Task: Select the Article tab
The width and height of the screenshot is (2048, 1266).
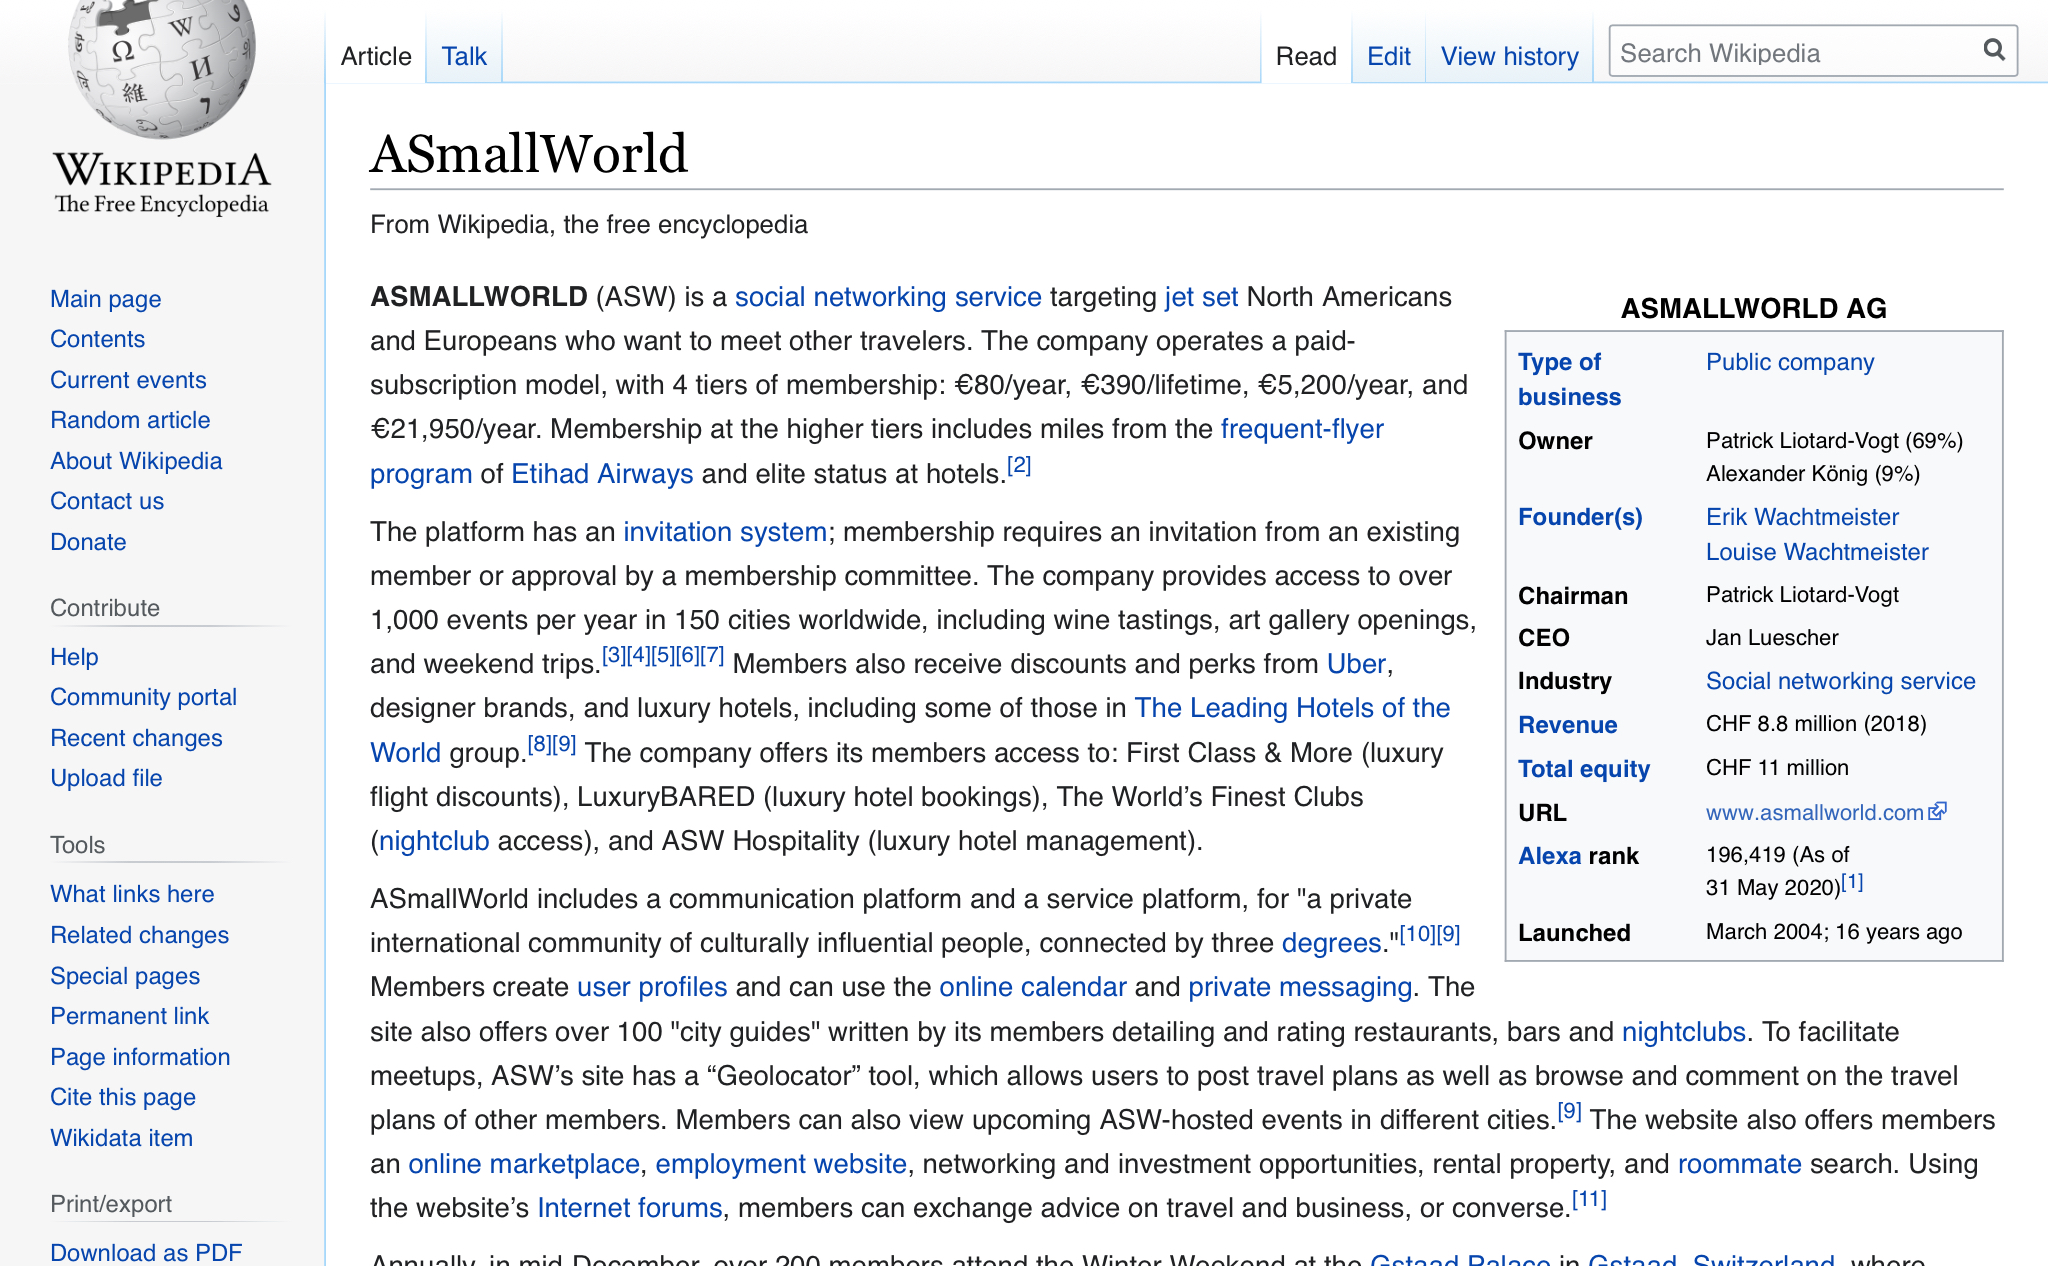Action: 376,56
